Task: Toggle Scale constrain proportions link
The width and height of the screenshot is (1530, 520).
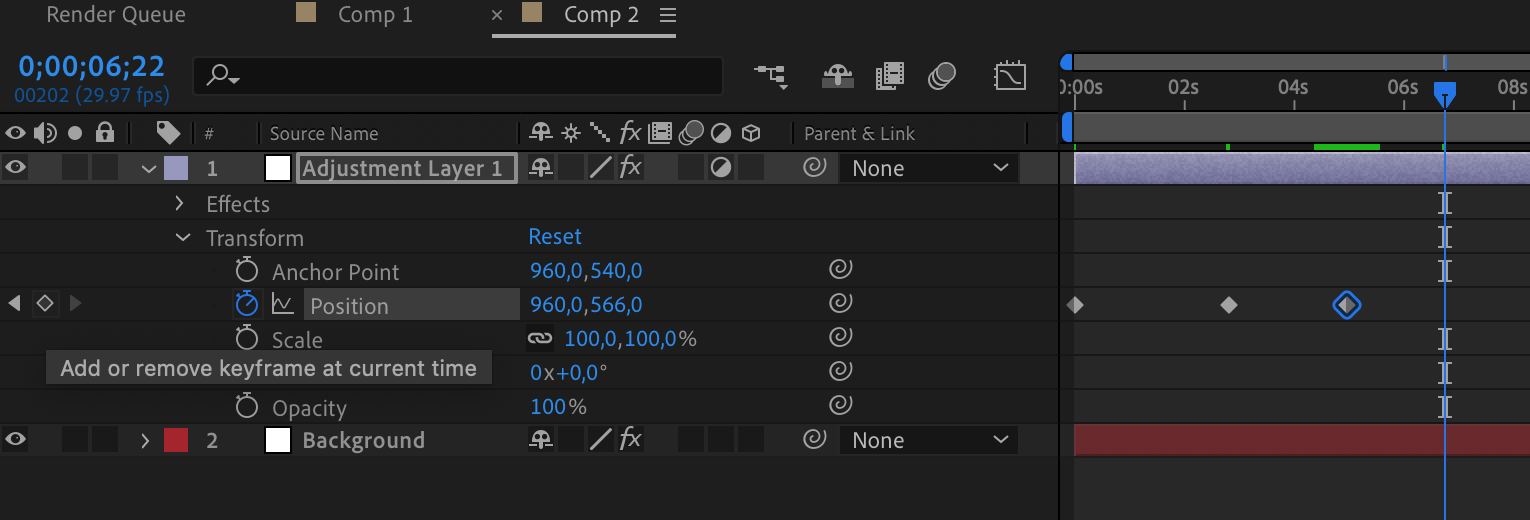Action: 539,339
